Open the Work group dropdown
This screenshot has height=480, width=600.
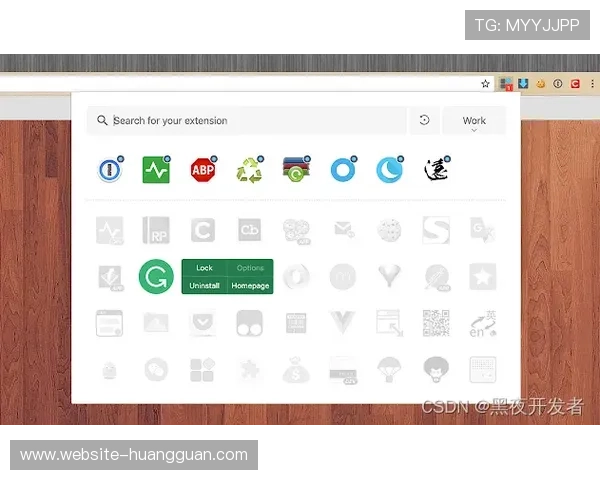pyautogui.click(x=474, y=121)
